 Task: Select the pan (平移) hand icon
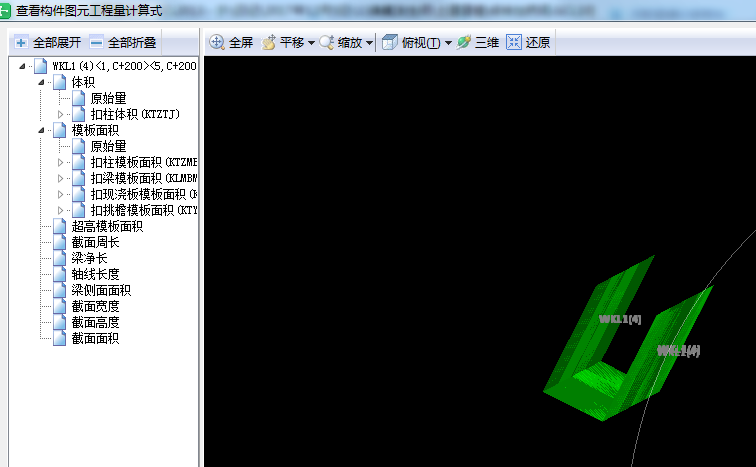[269, 42]
